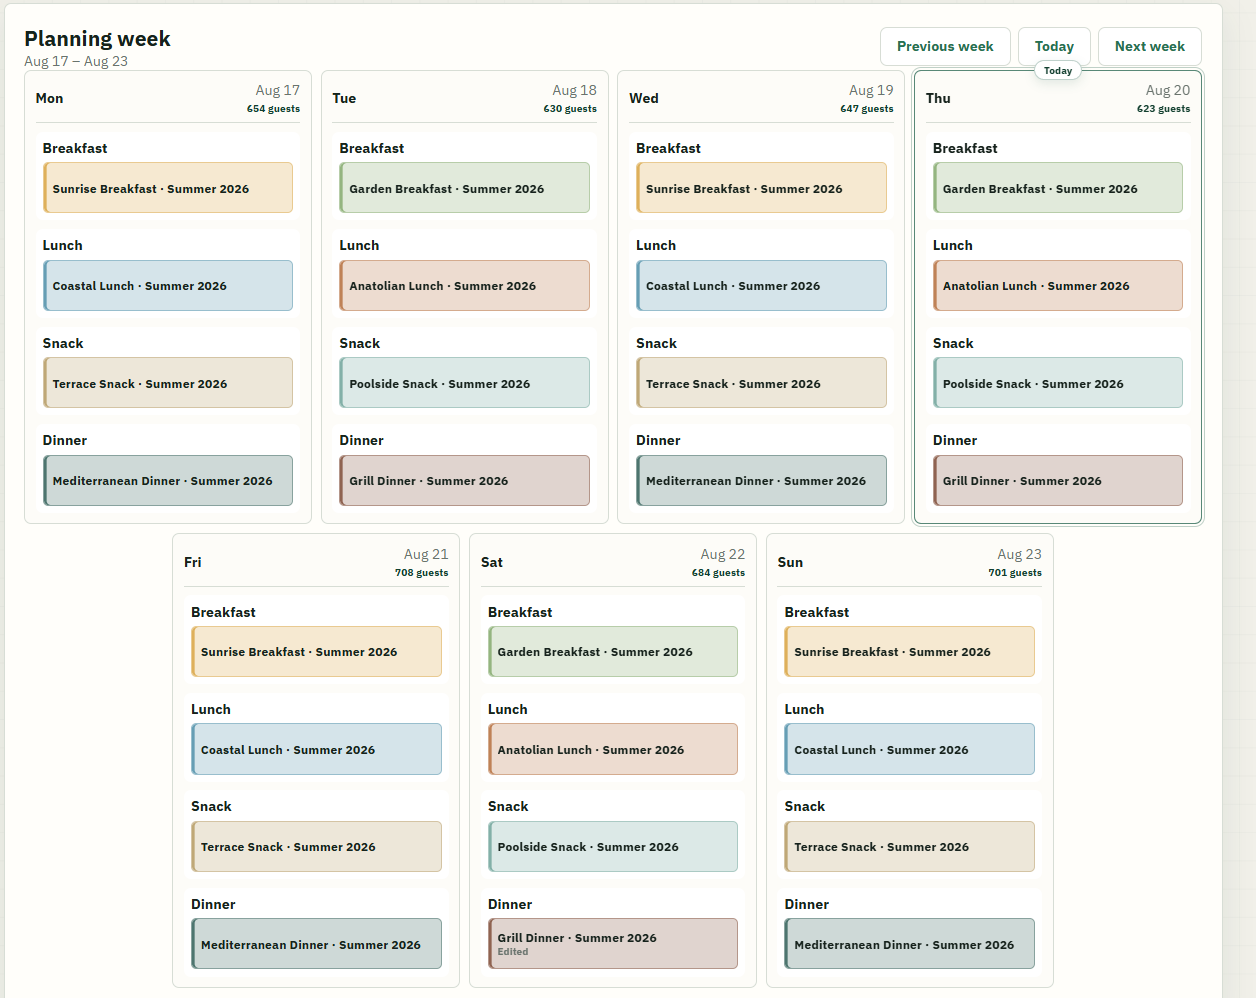
Task: Click Wednesday's Coastal Lunch card
Action: click(761, 286)
